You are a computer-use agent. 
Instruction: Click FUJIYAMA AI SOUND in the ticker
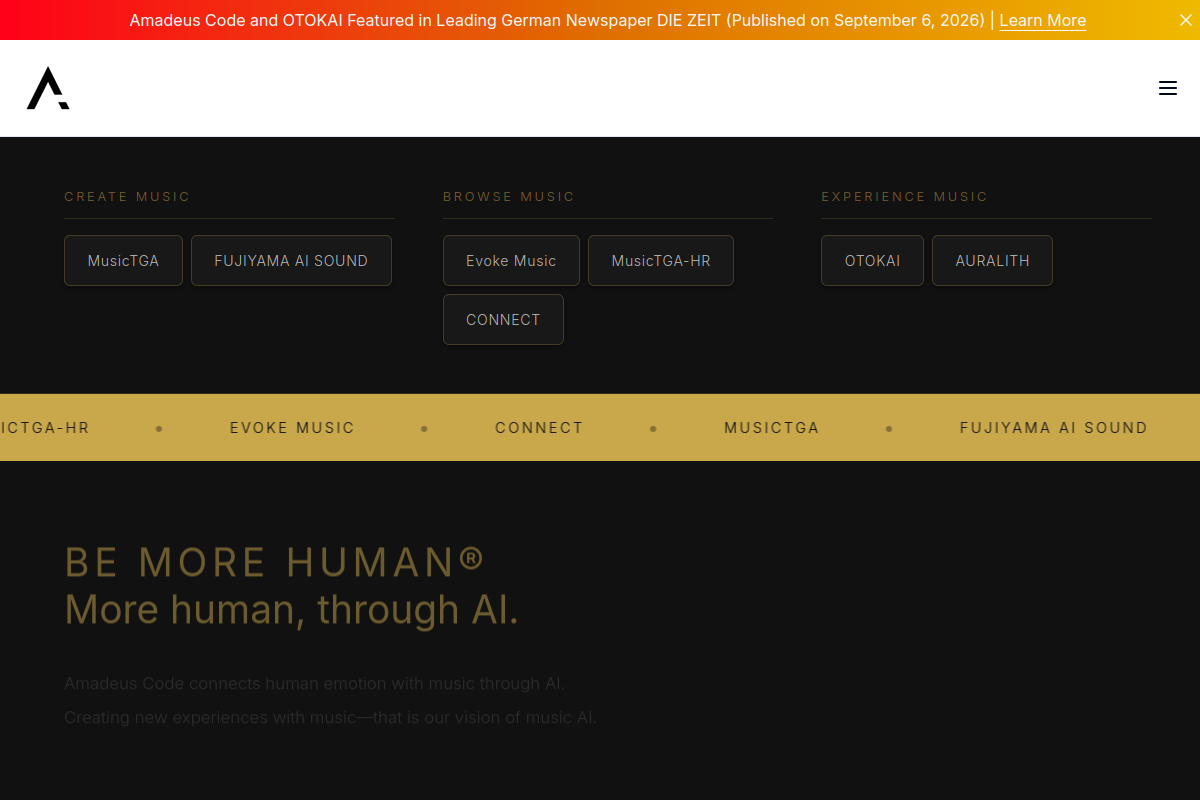[1054, 427]
